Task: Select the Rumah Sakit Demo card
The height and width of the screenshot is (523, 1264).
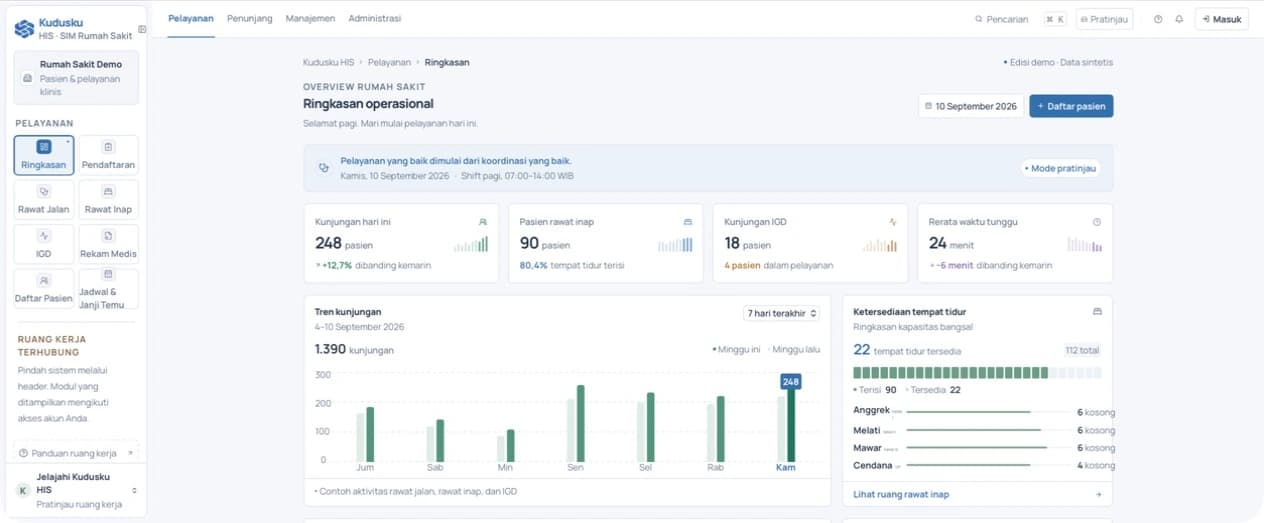Action: pos(76,78)
